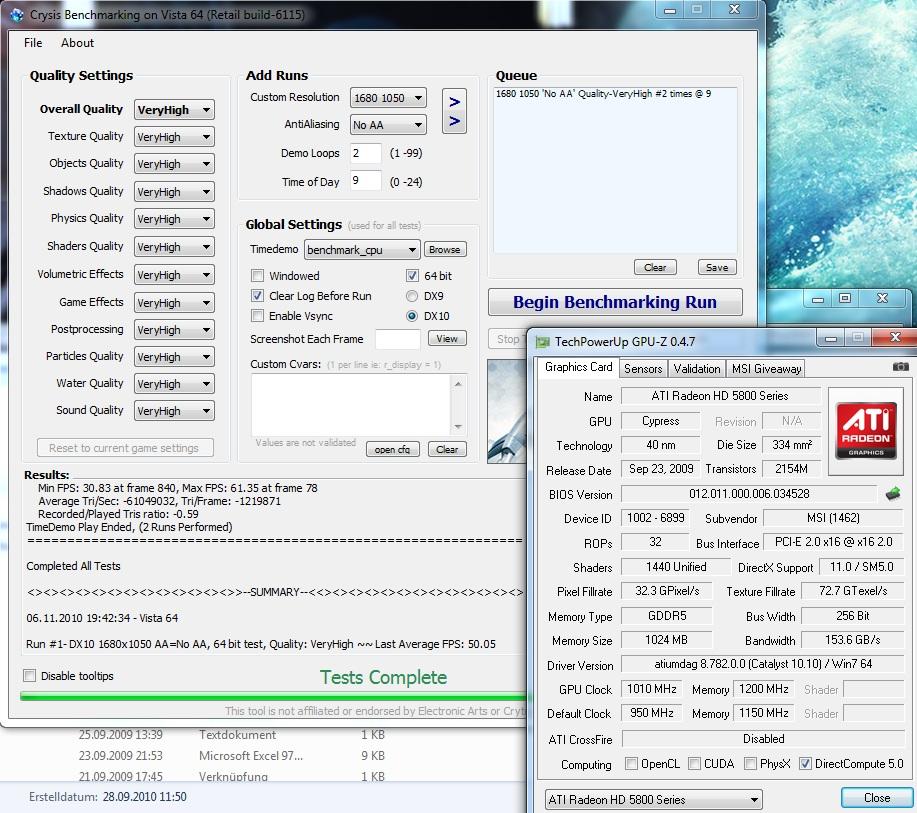
Task: Click the Custom Cvars Clear button
Action: click(x=447, y=449)
